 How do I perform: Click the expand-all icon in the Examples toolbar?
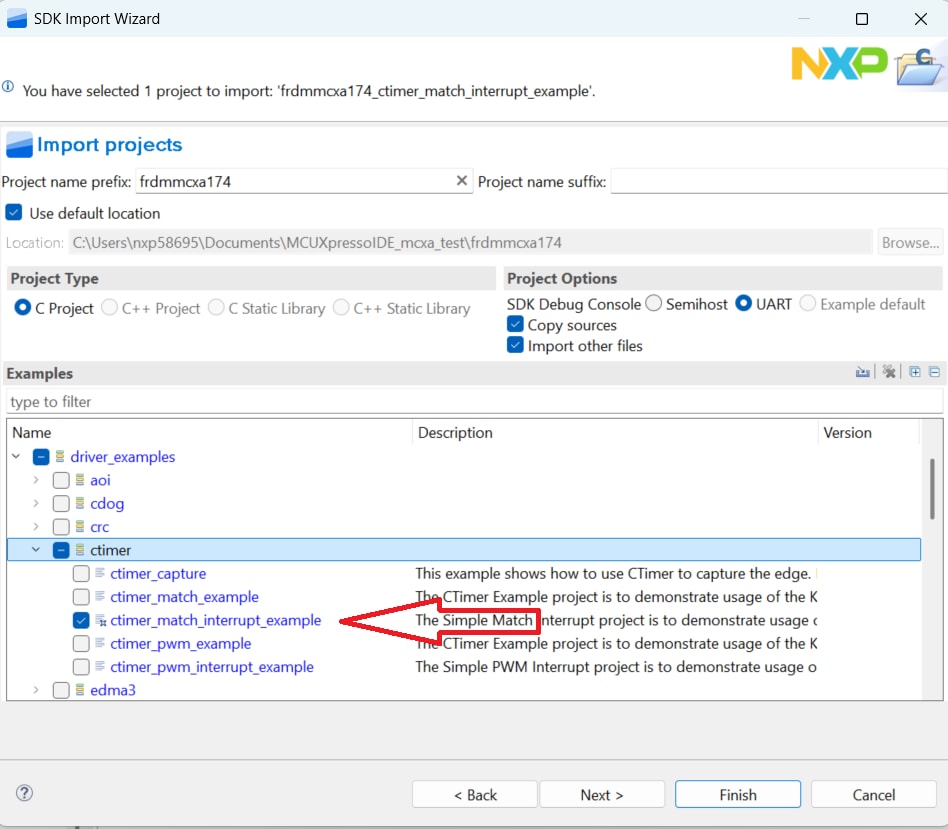coord(914,371)
